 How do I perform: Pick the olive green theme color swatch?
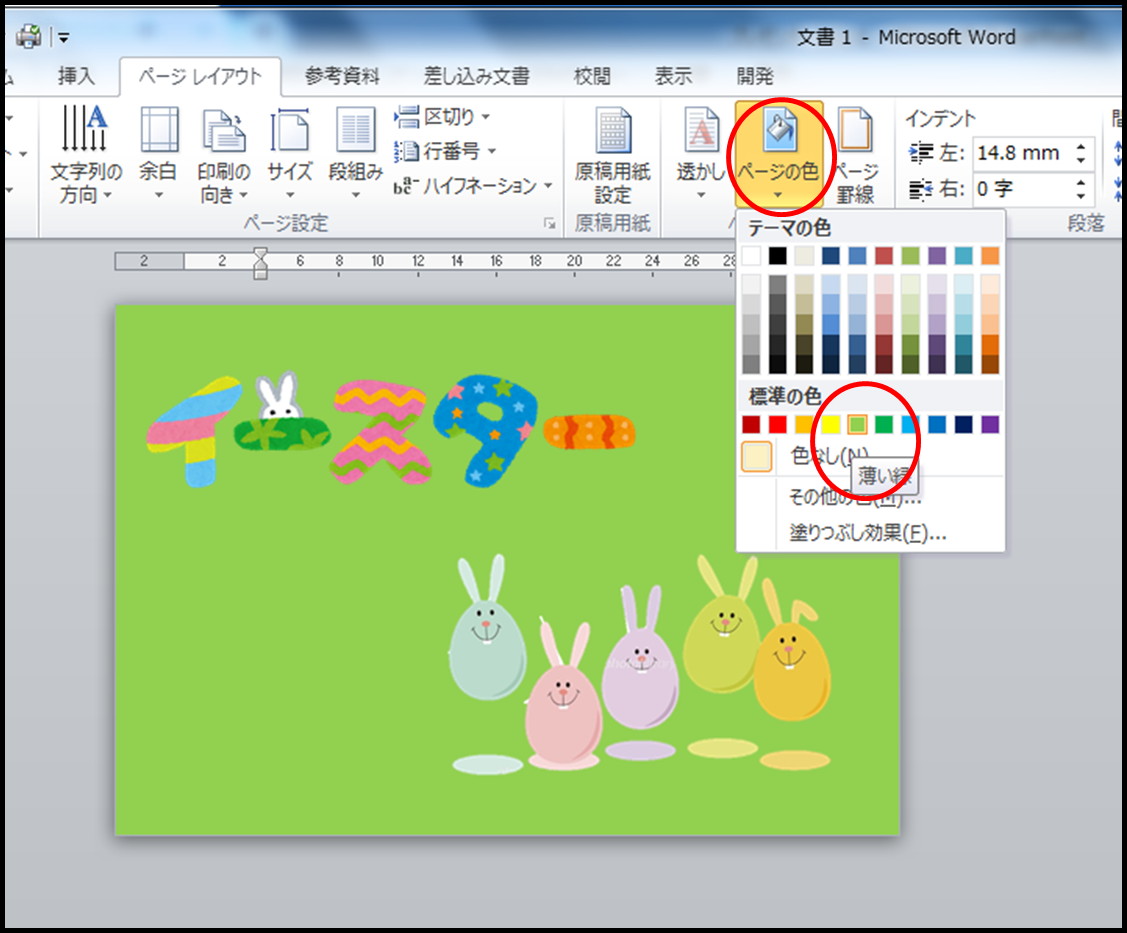(x=911, y=256)
